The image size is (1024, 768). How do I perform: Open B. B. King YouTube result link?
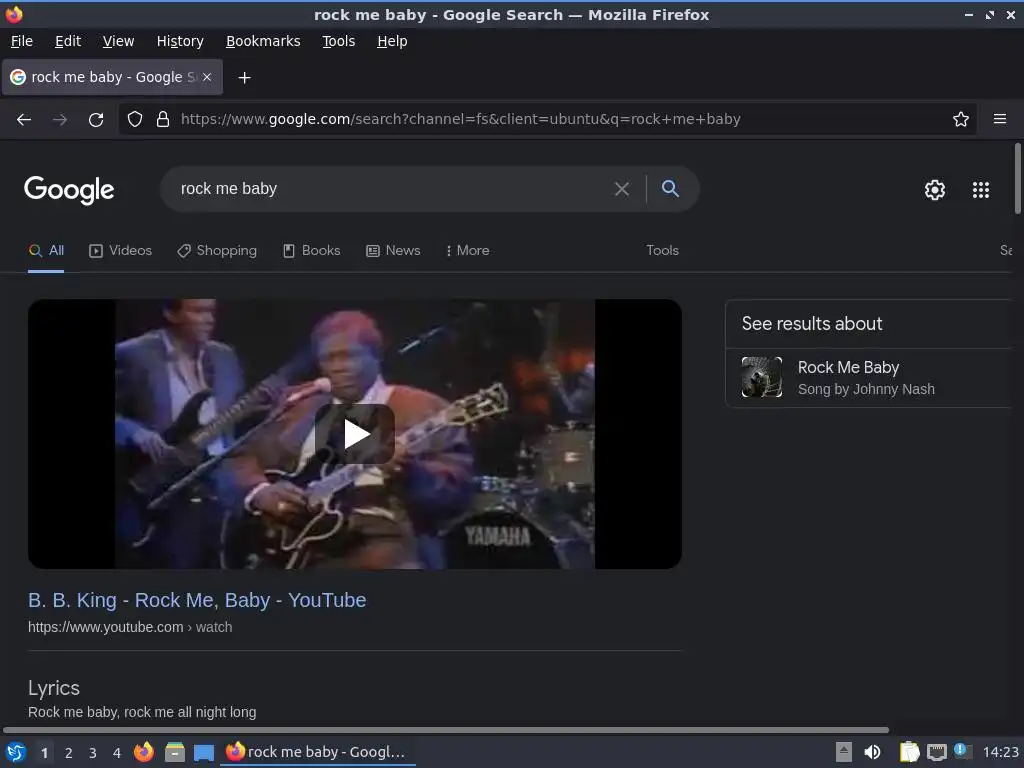(197, 600)
